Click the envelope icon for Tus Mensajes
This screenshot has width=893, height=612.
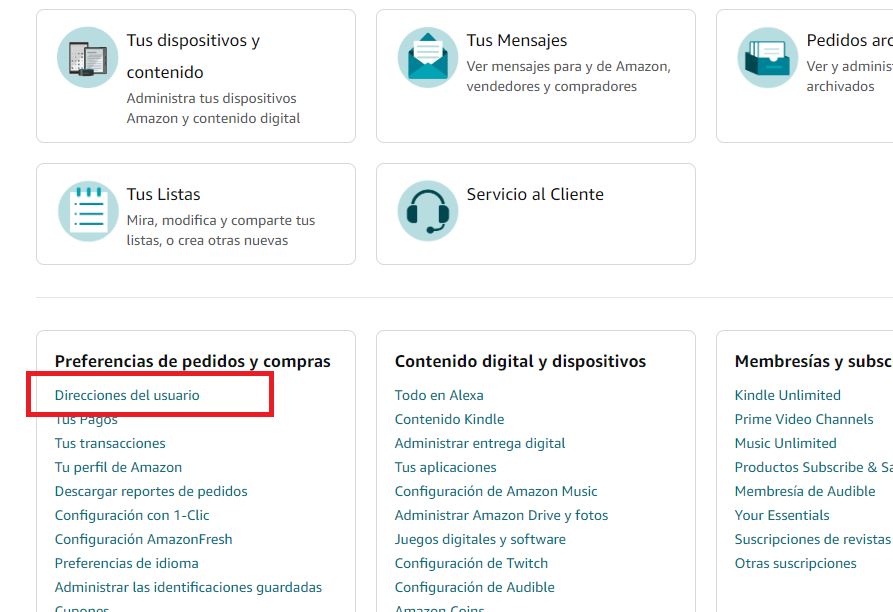coord(428,57)
